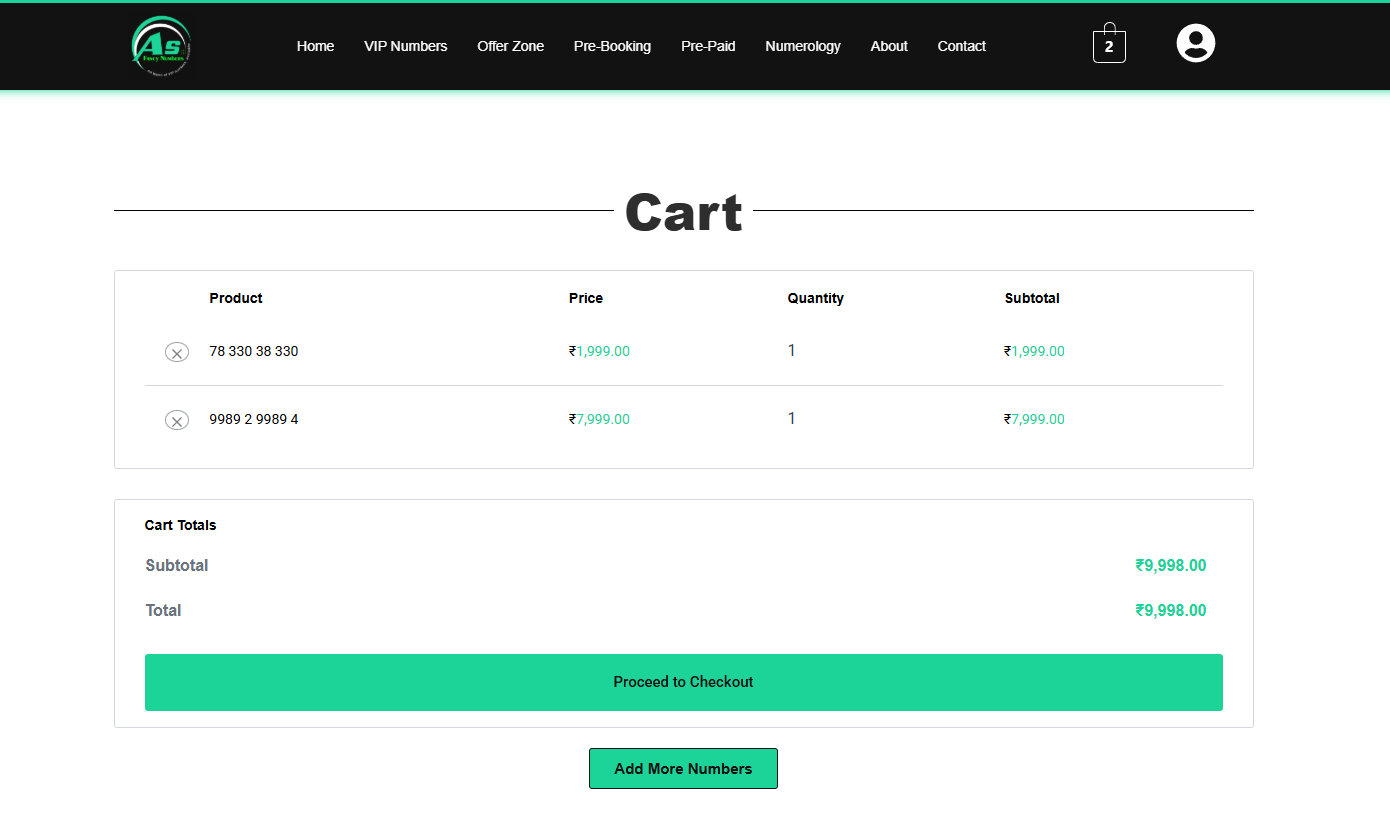
Task: Open the shopping bag cart icon
Action: (x=1109, y=45)
